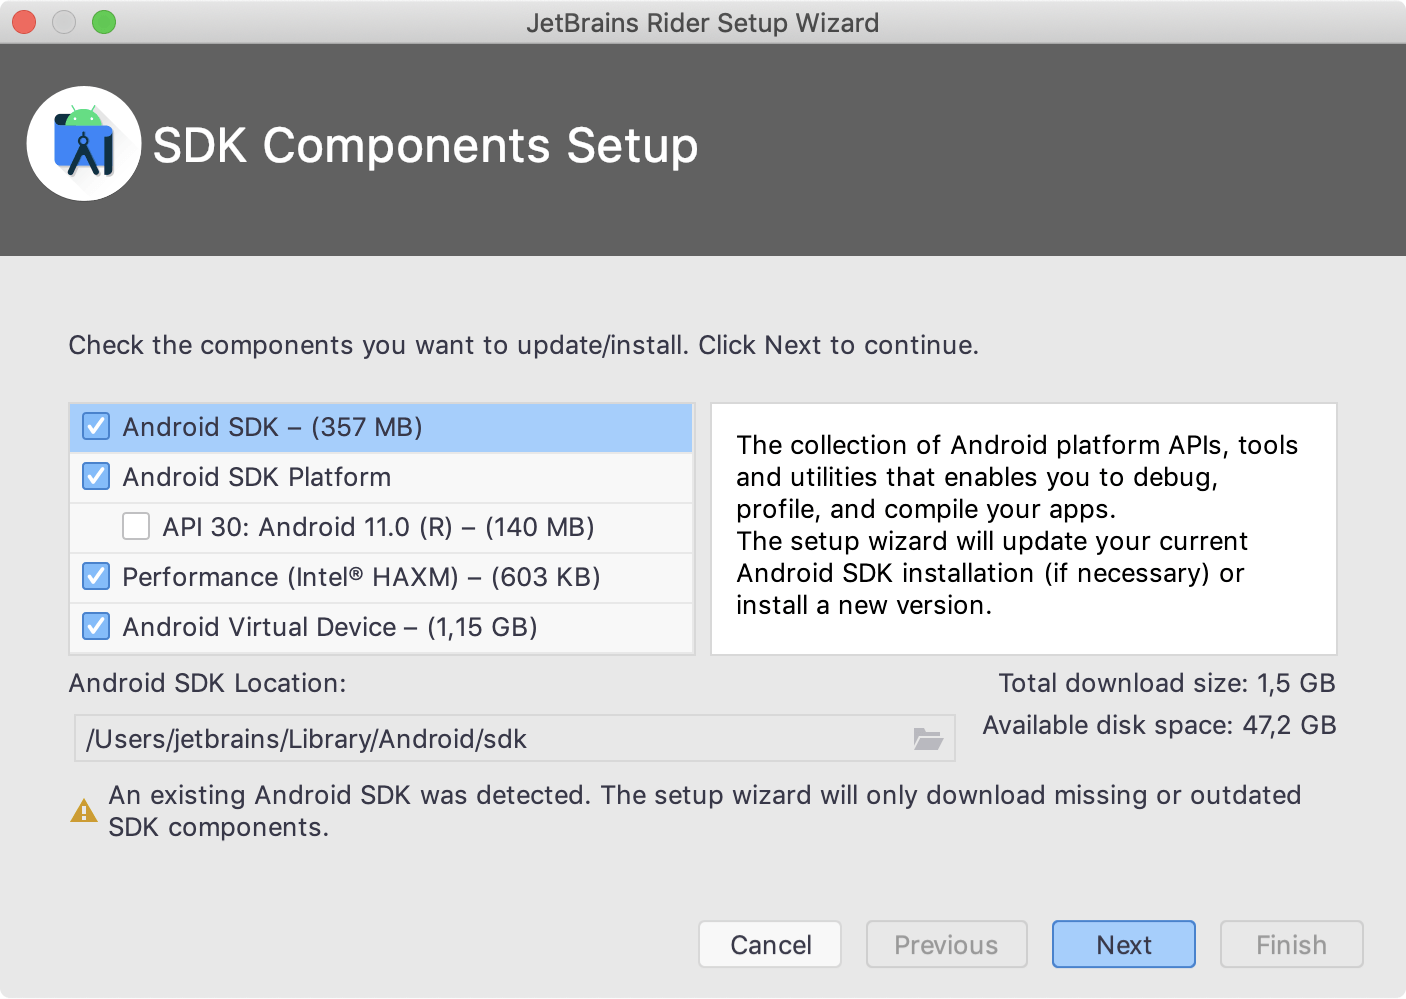Click the Android SDK Location path field
The image size is (1406, 999).
click(x=490, y=739)
